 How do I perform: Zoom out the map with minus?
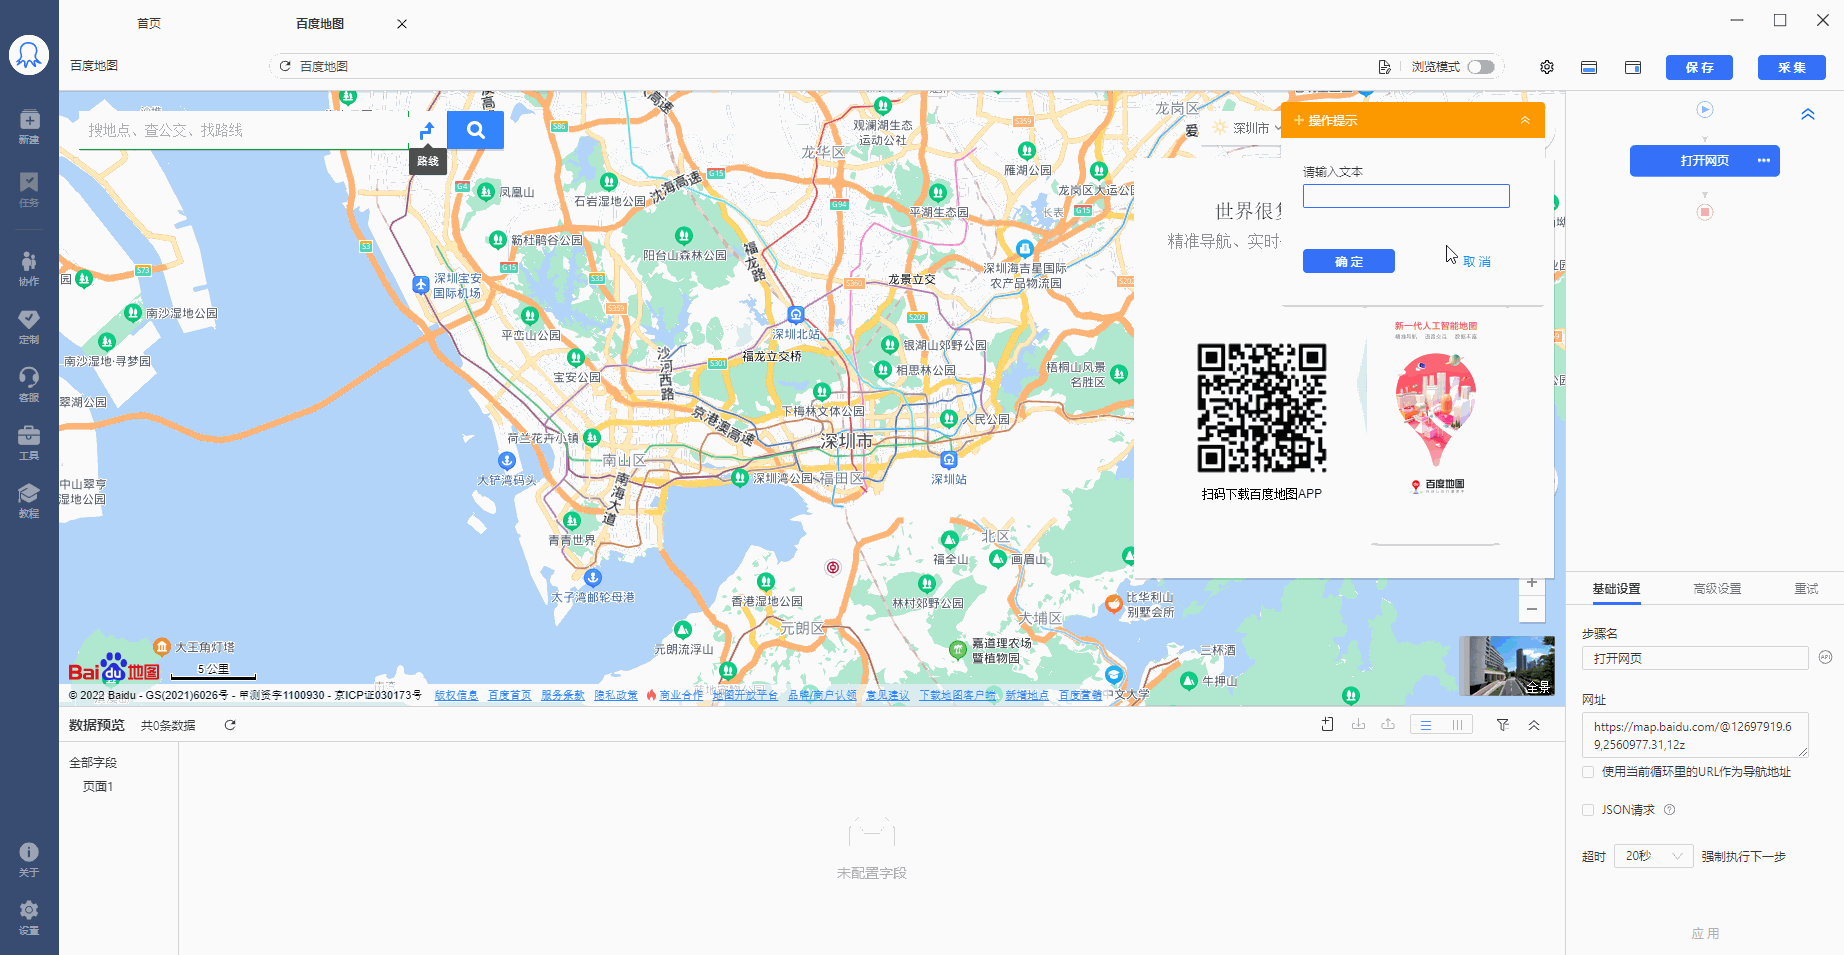pos(1532,609)
